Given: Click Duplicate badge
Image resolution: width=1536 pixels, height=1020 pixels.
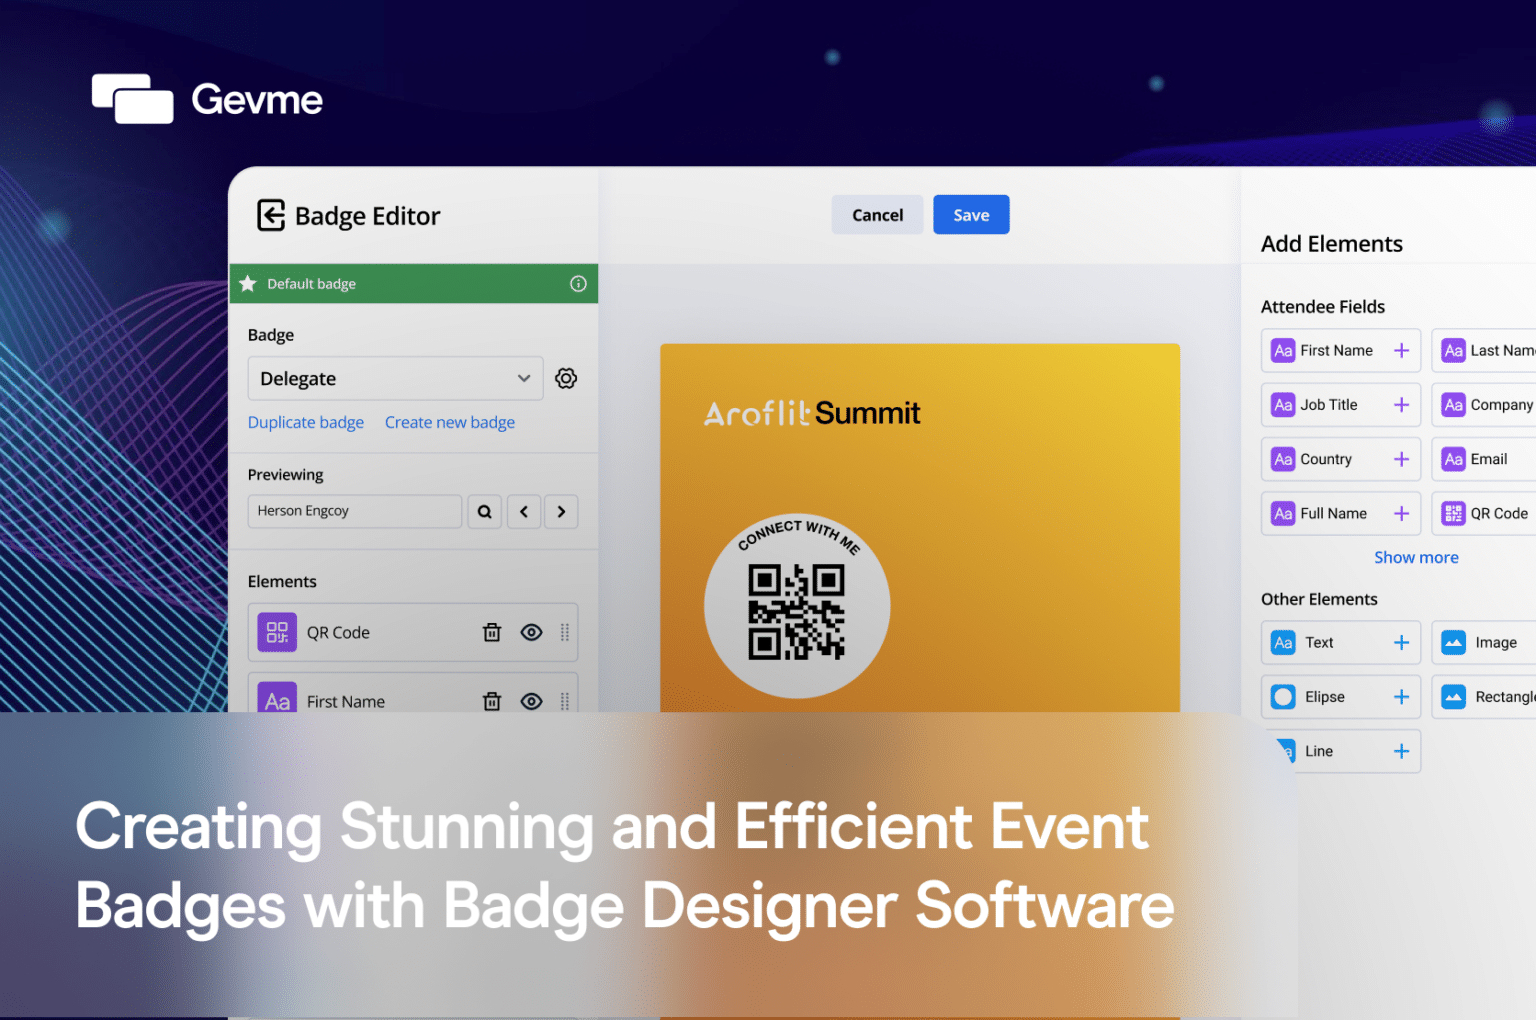Looking at the screenshot, I should [305, 422].
